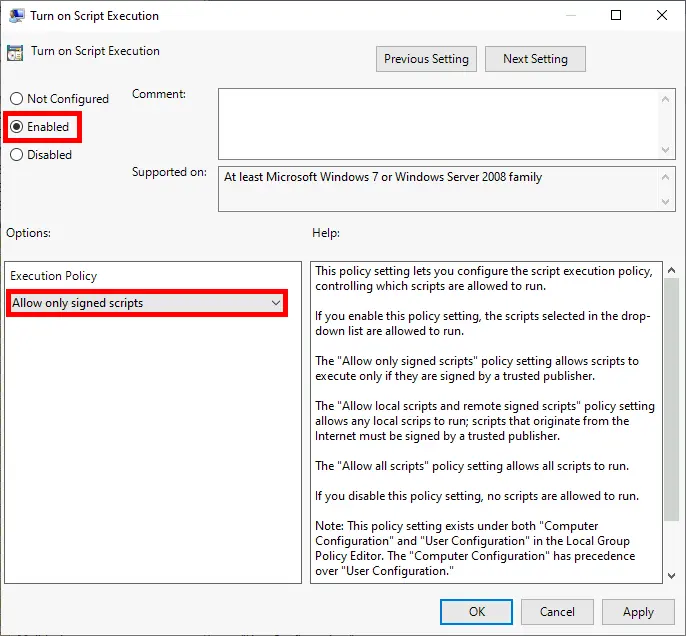Click the Help pane scrollbar thumb
686x636 pixels.
click(672, 399)
